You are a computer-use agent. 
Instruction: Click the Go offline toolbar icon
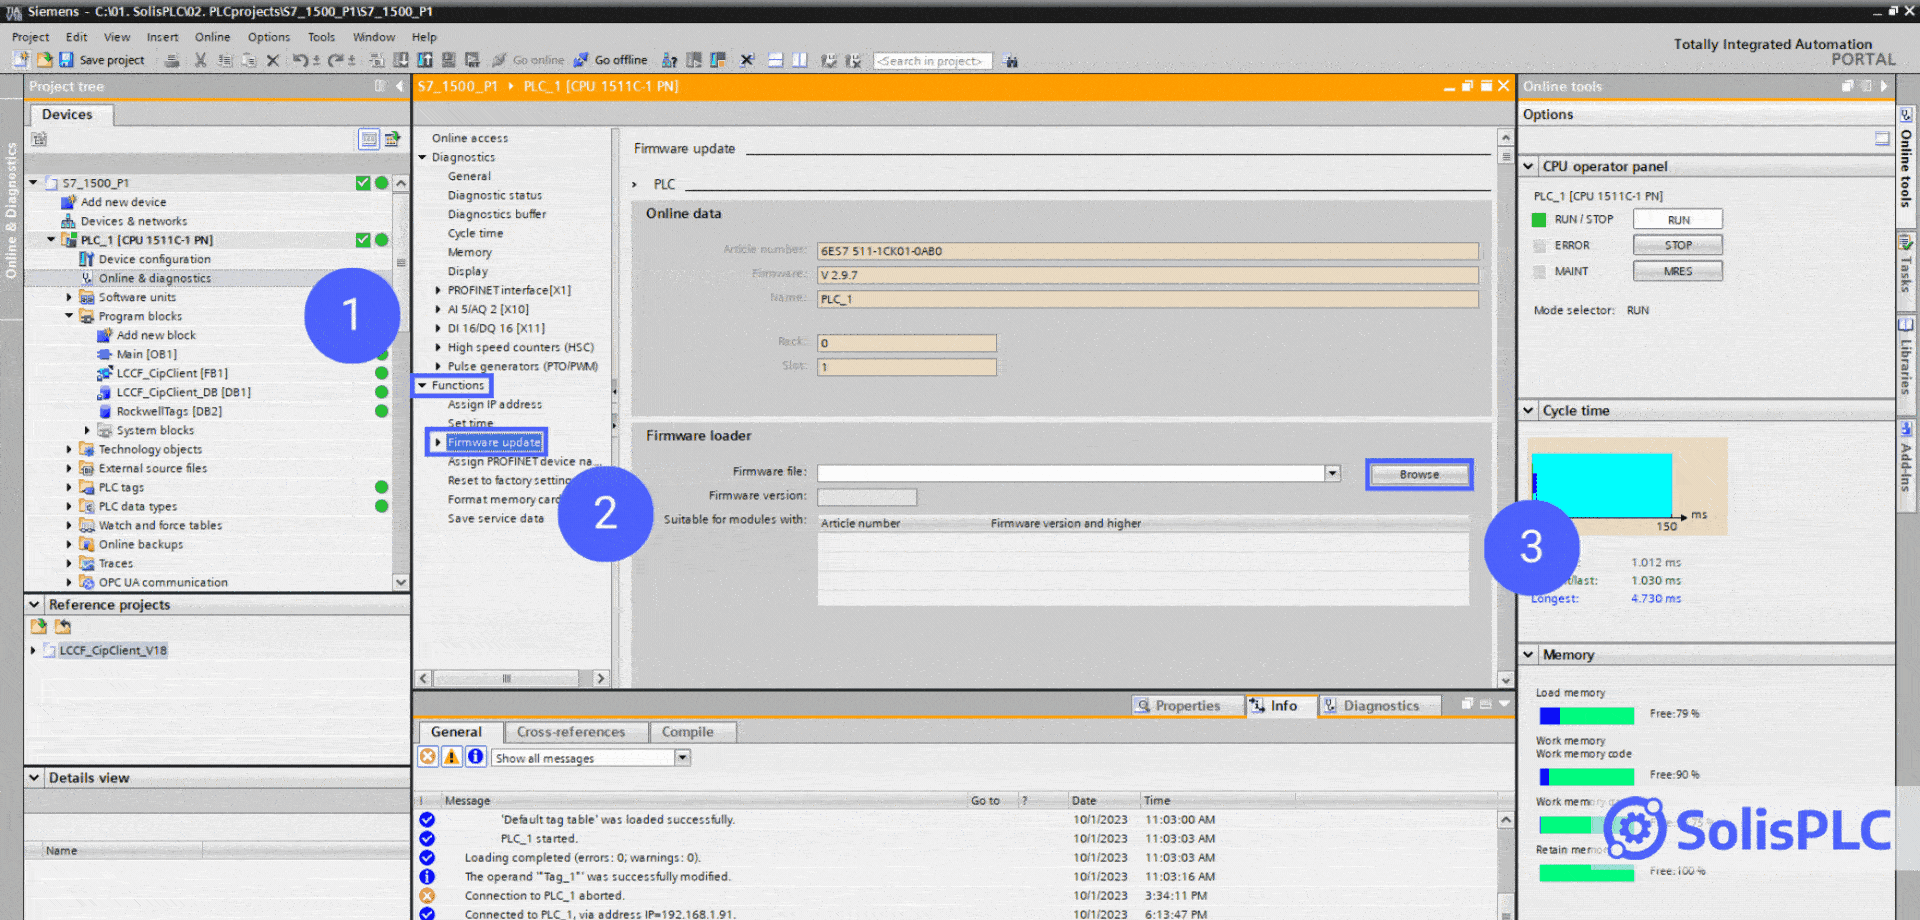[x=610, y=60]
